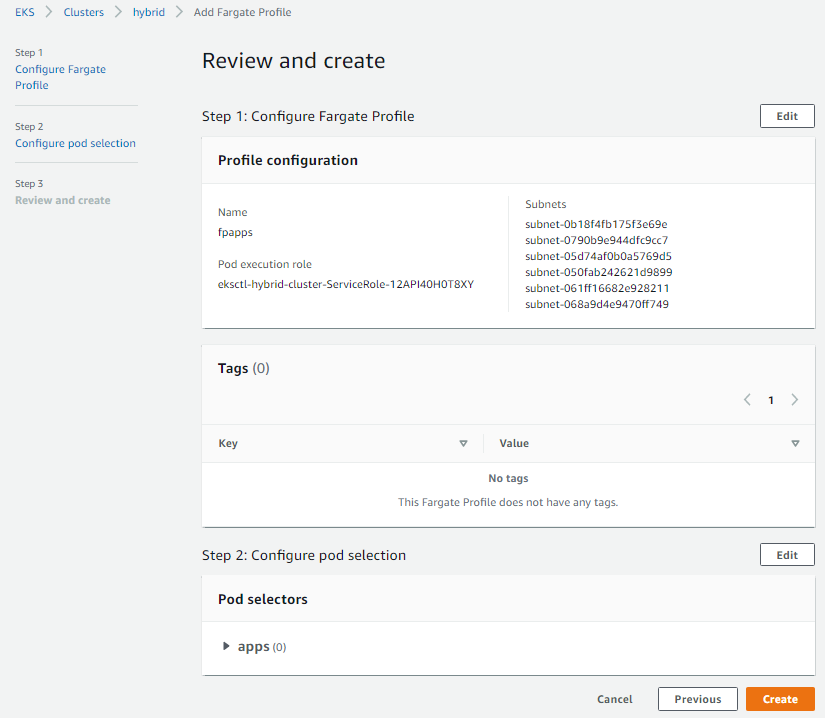
Task: Cancel the Fargate profile creation
Action: point(615,699)
